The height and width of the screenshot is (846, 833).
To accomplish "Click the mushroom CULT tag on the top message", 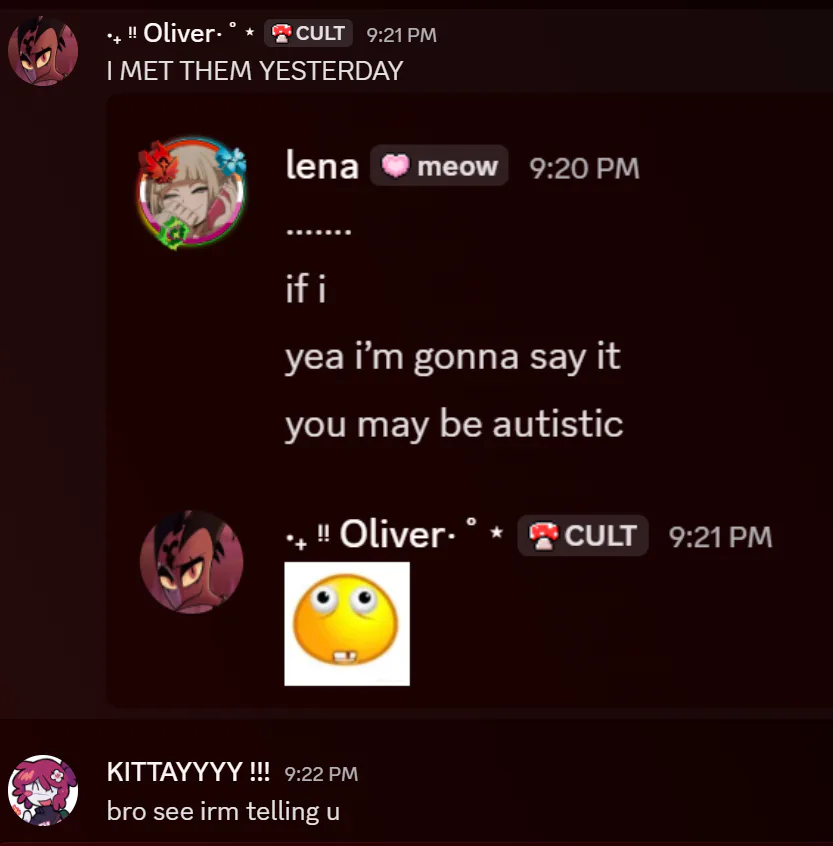I will pos(308,33).
